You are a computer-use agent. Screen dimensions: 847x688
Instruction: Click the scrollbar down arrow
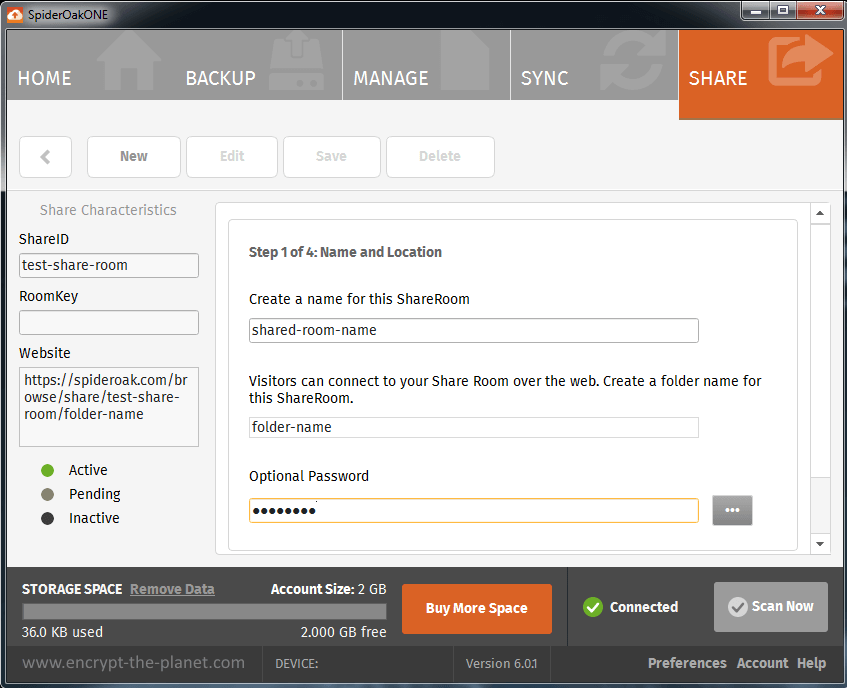point(820,544)
